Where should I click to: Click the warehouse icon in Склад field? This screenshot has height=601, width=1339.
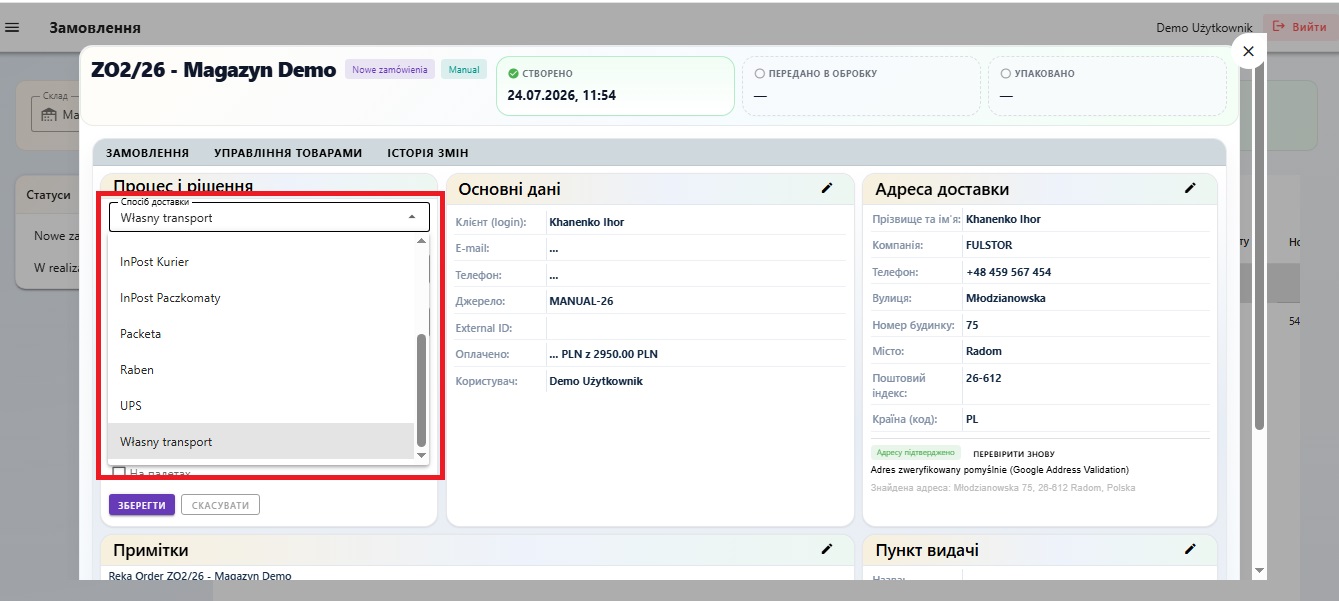(x=49, y=115)
